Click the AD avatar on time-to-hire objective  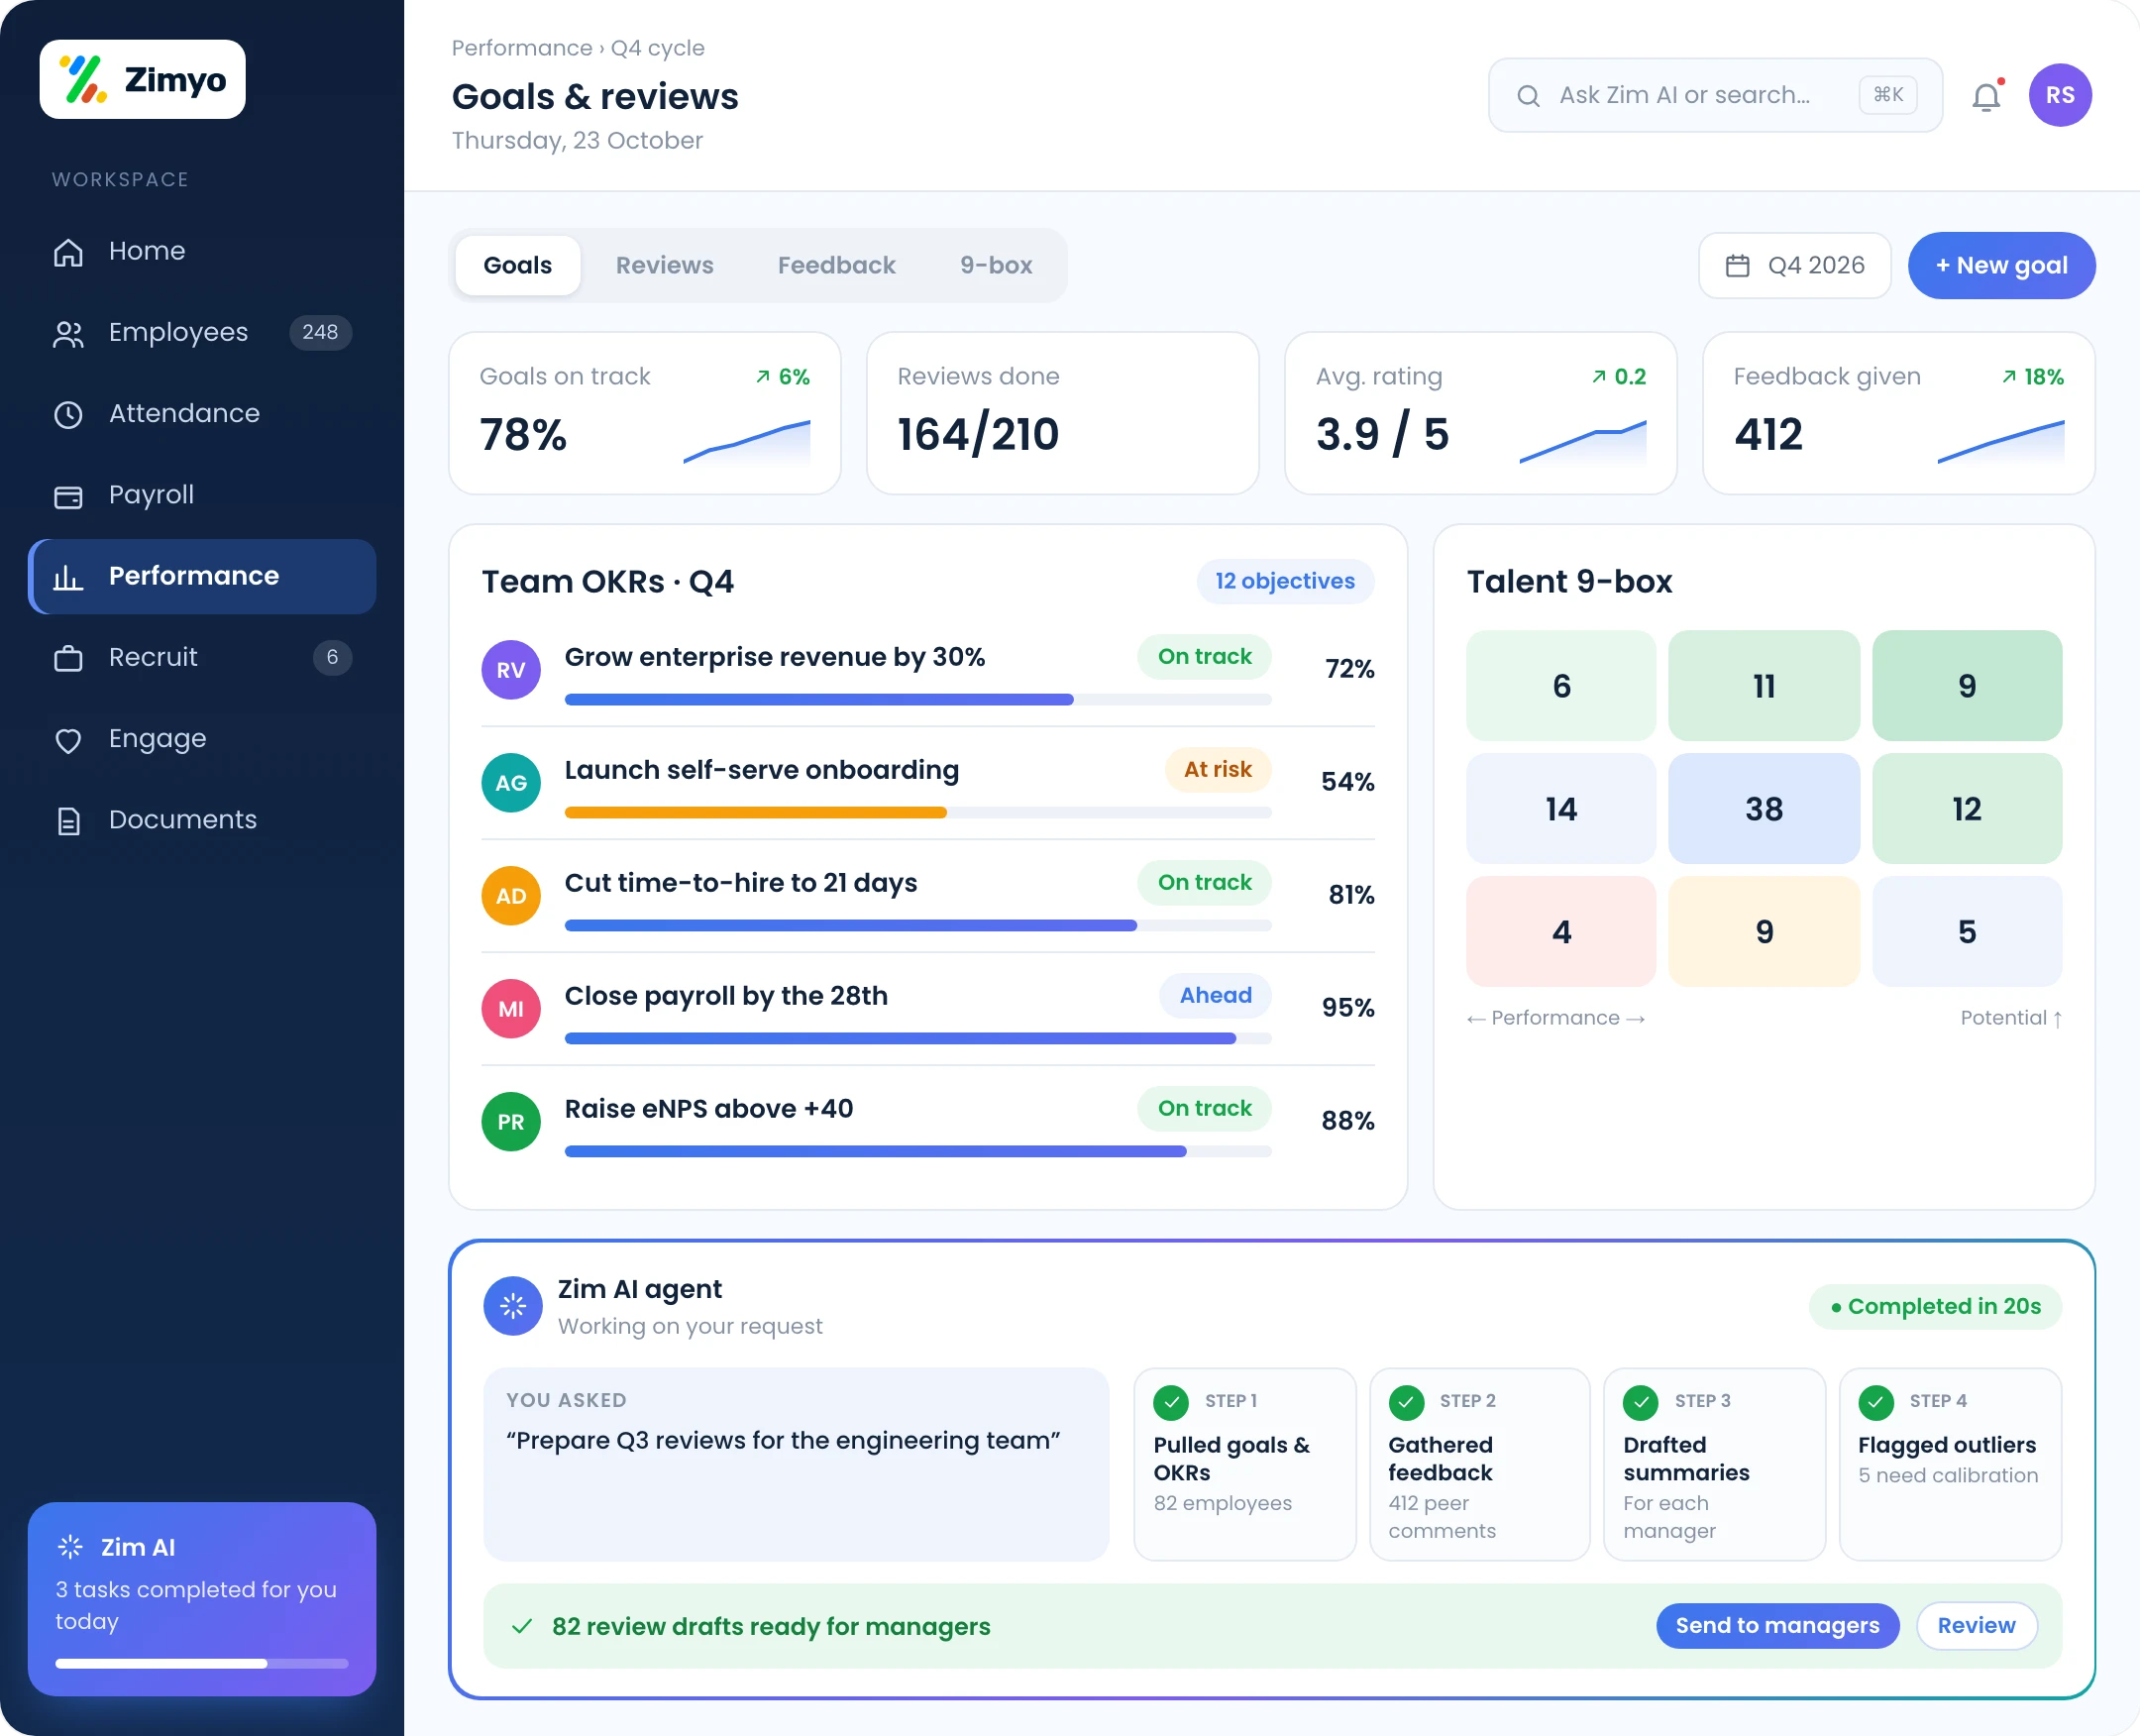point(511,895)
